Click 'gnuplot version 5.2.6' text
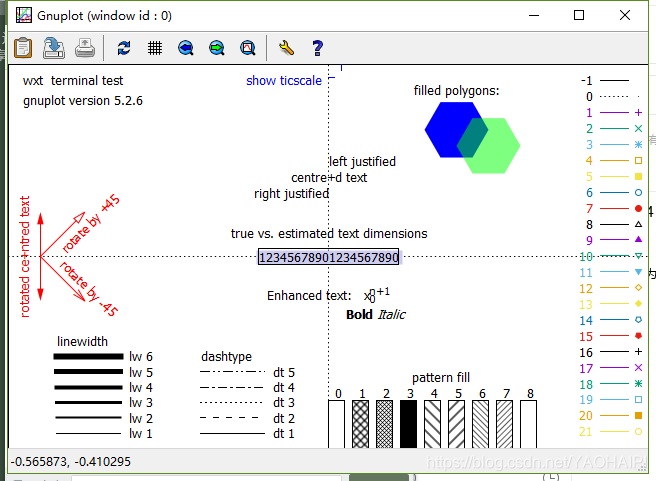 [83, 101]
